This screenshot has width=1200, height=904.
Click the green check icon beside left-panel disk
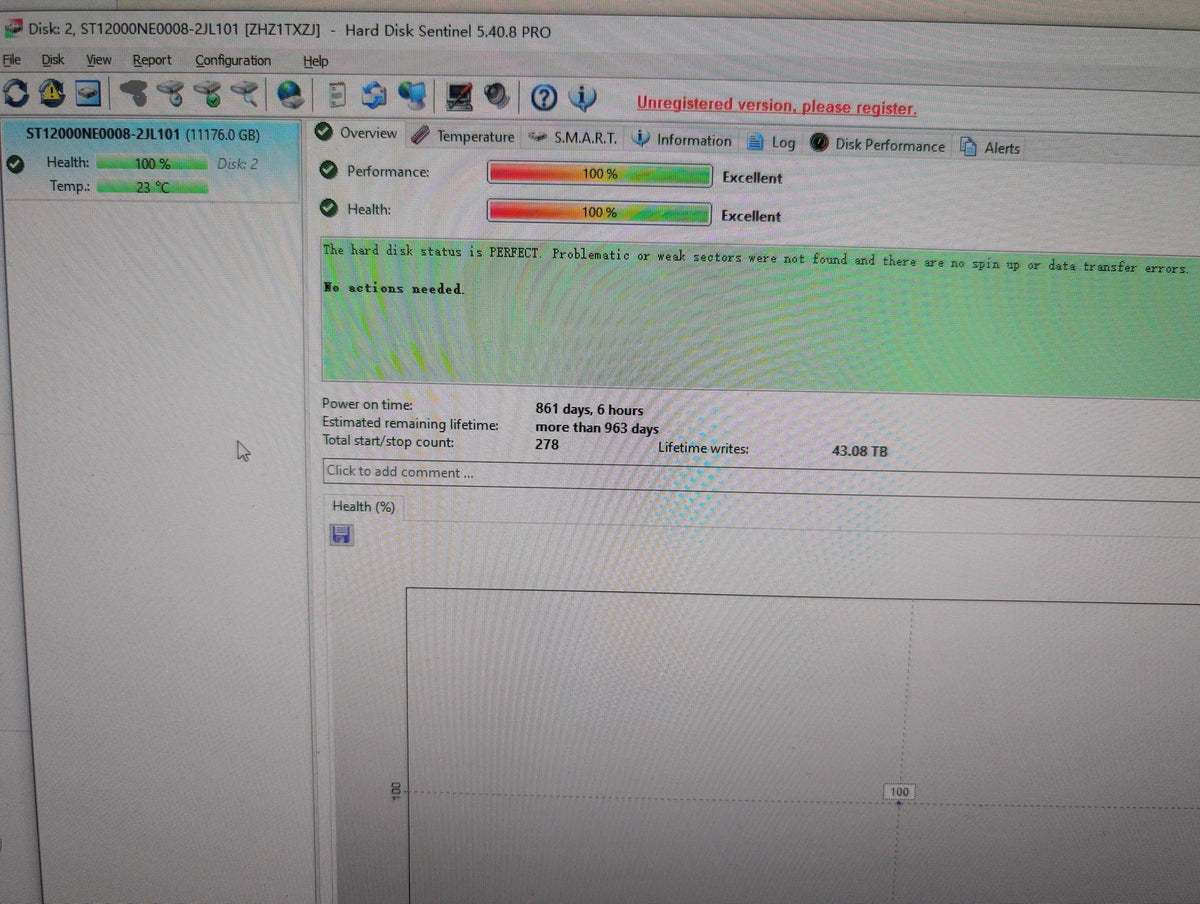(14, 165)
